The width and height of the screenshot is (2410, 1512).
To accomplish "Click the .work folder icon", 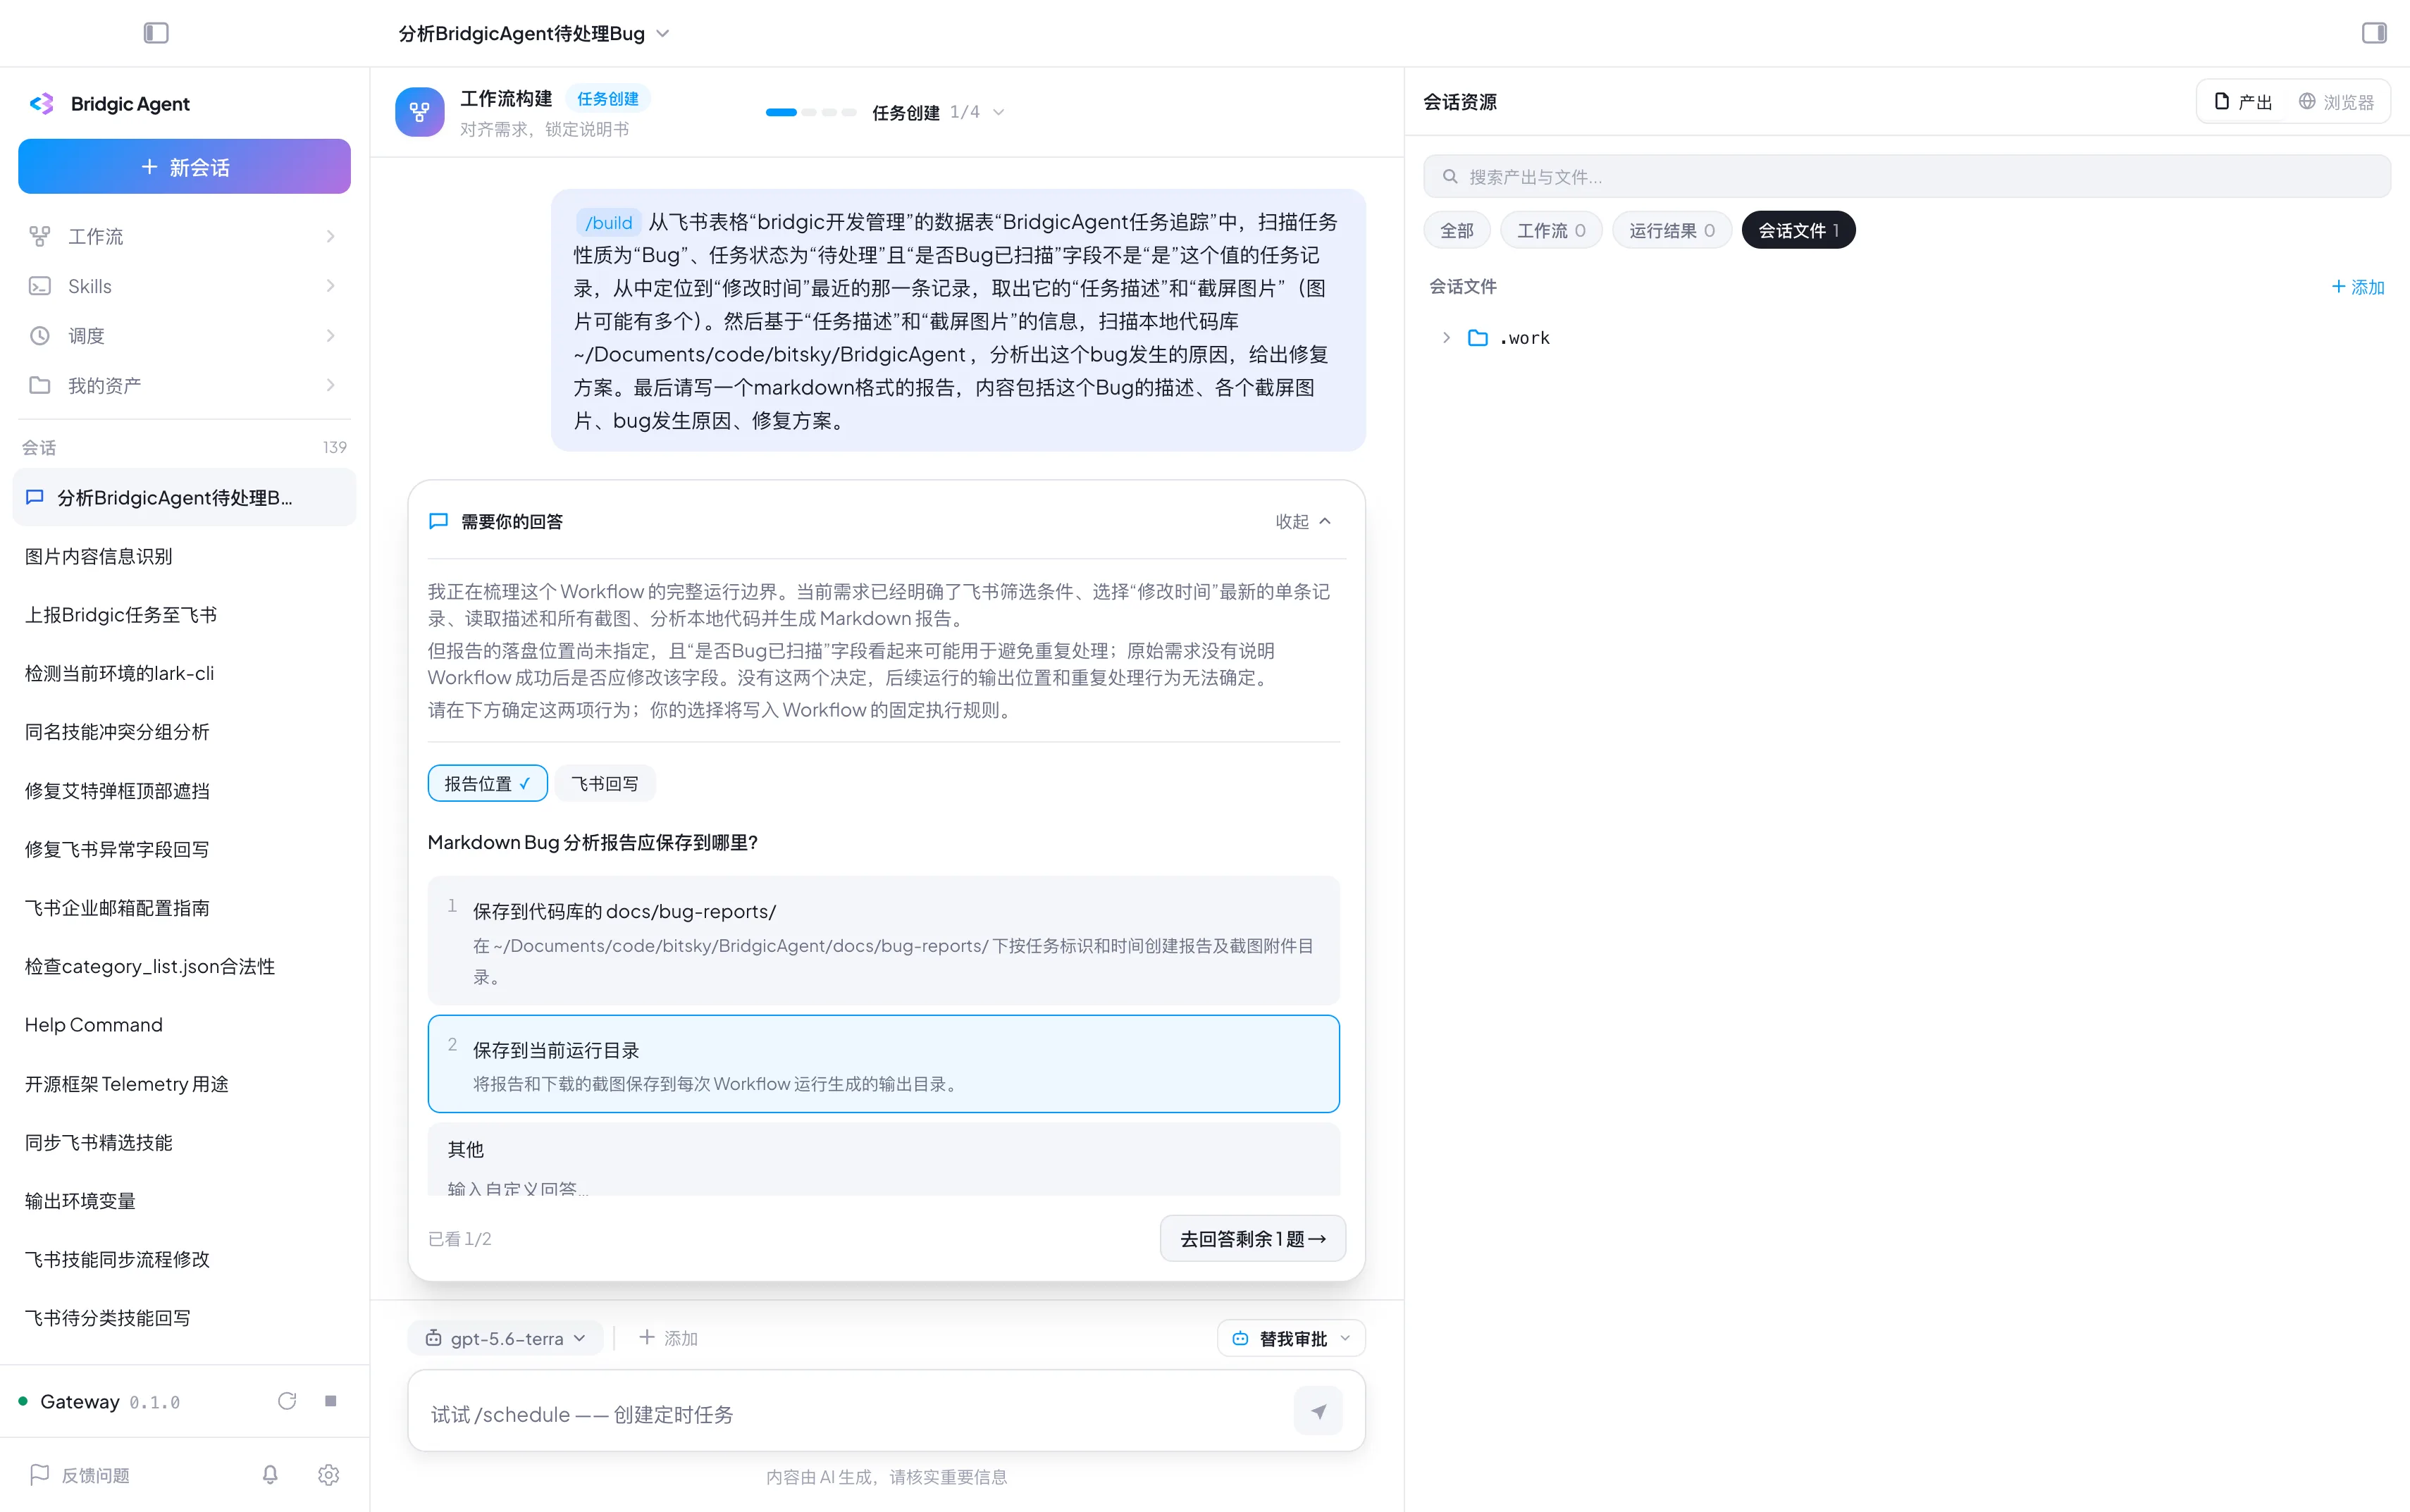I will point(1477,338).
